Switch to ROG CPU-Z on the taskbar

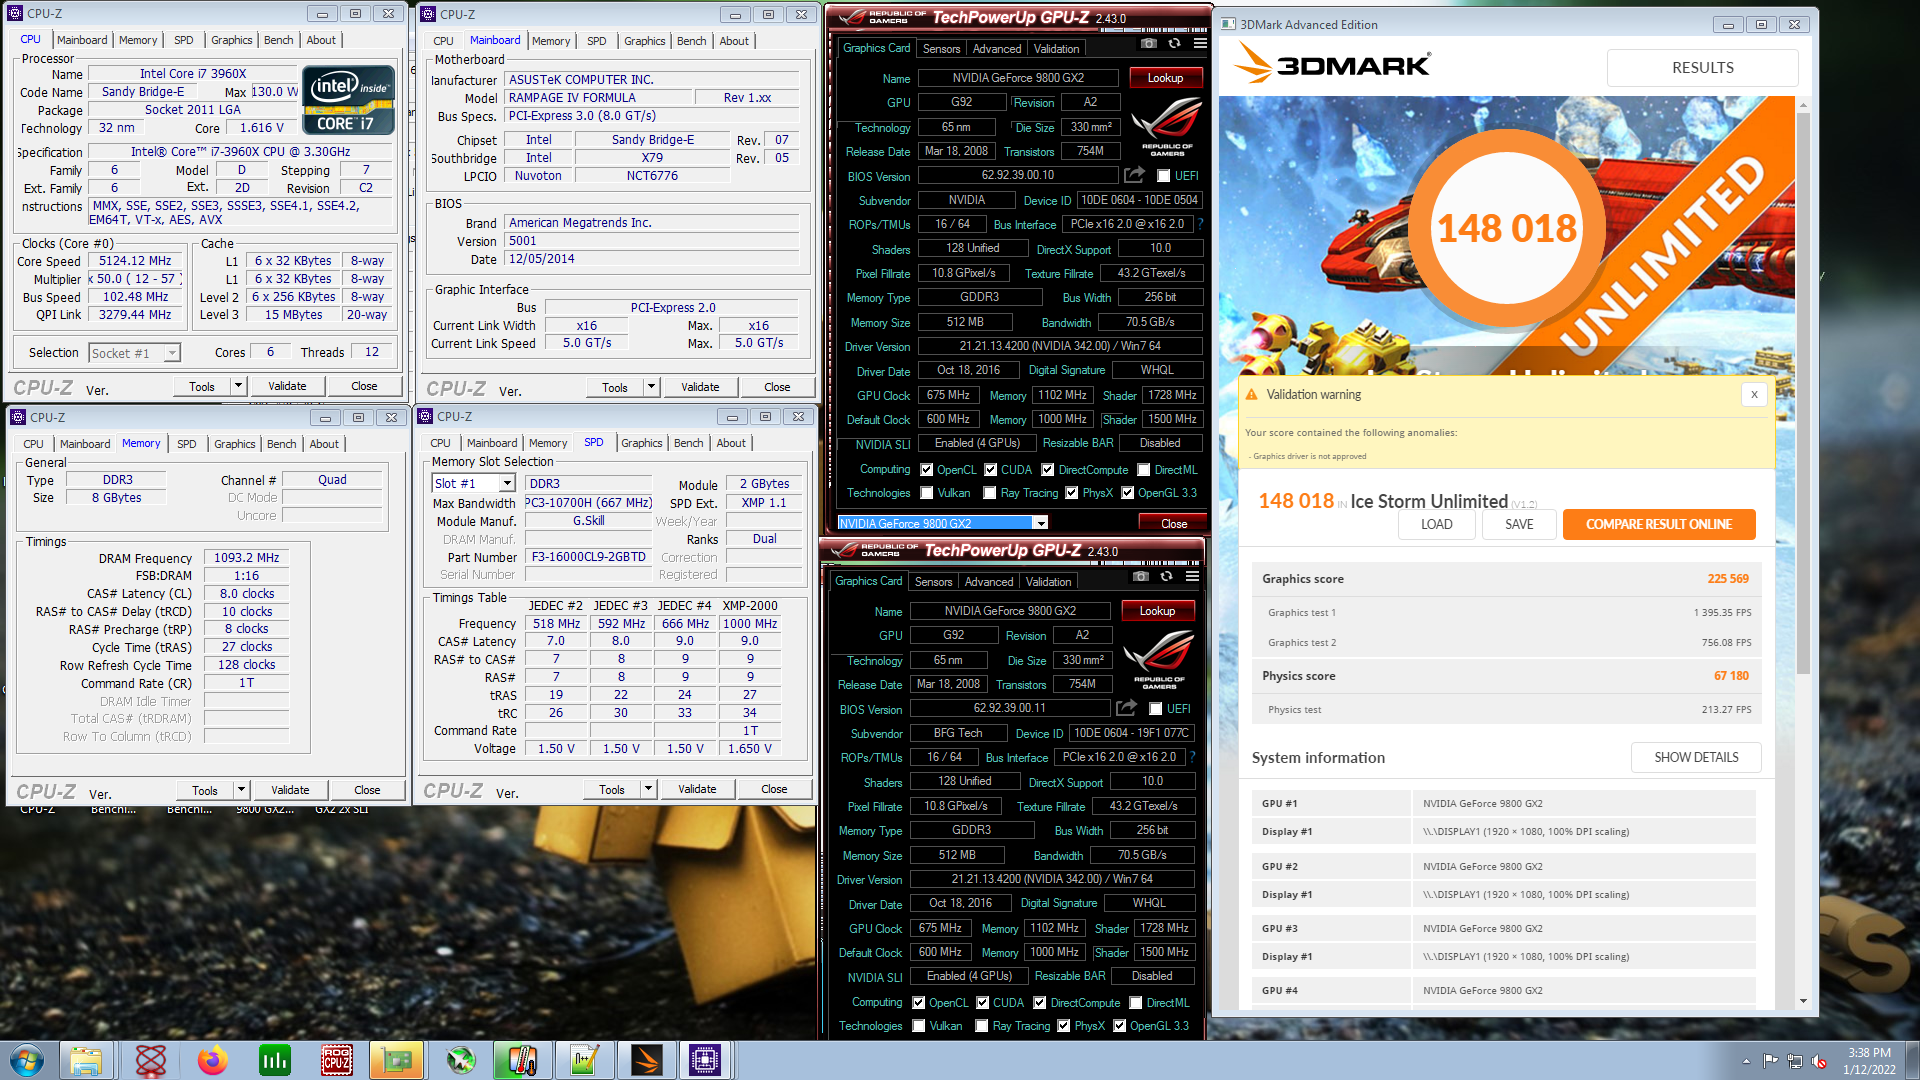point(336,1060)
